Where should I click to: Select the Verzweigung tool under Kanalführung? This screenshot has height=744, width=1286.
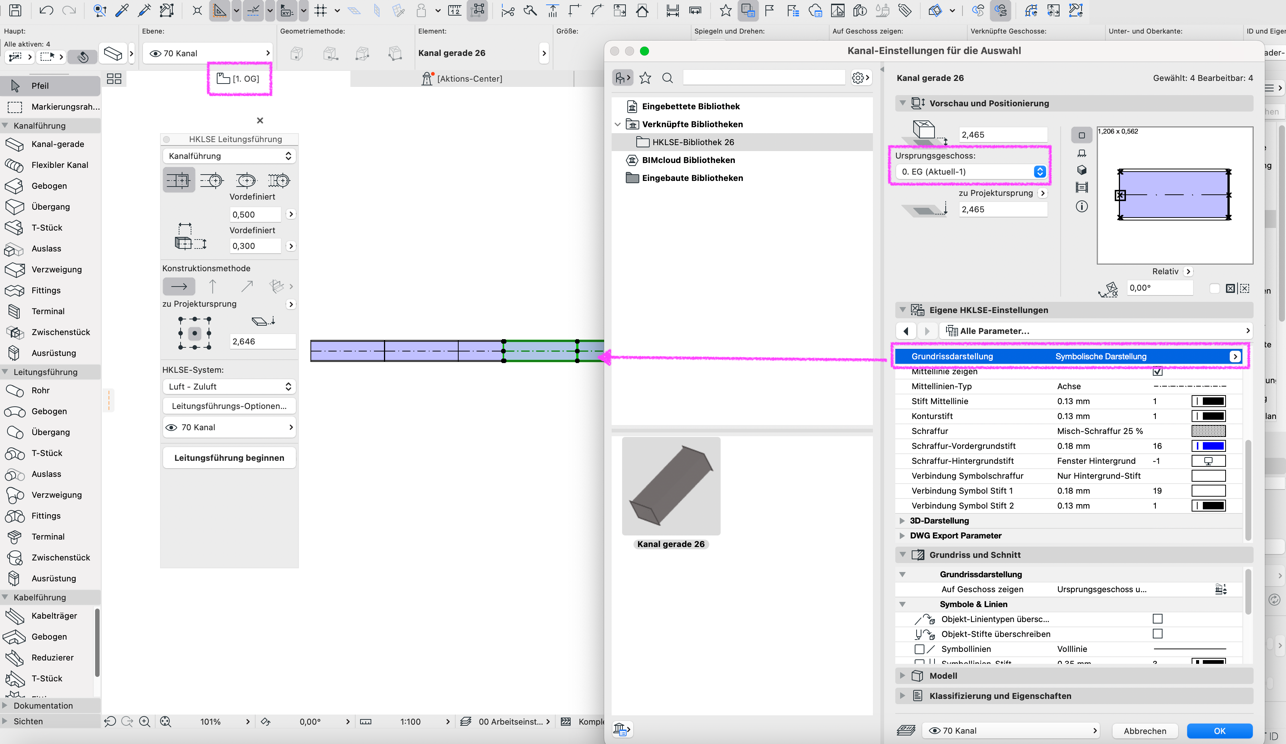pos(50,269)
